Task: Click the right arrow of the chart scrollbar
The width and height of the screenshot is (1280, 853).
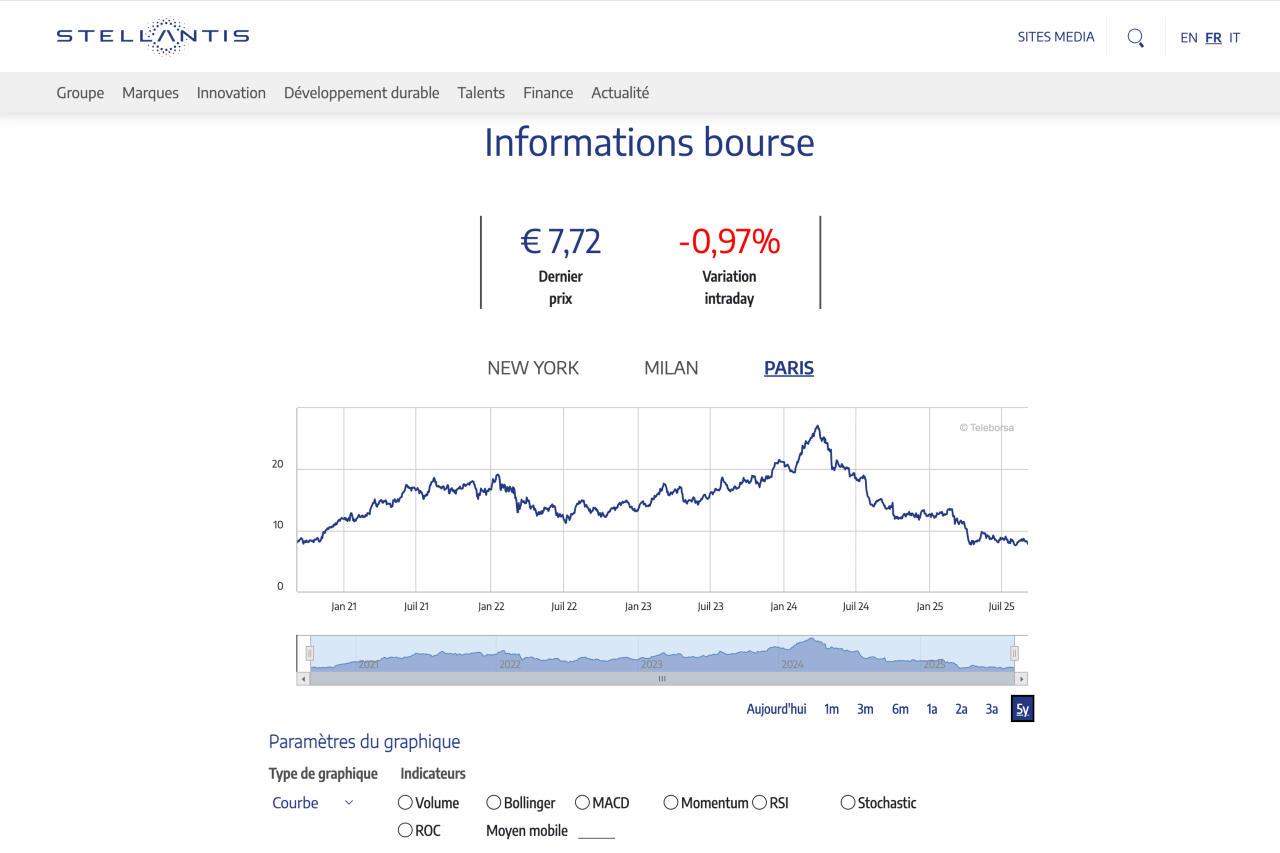Action: pos(1021,679)
